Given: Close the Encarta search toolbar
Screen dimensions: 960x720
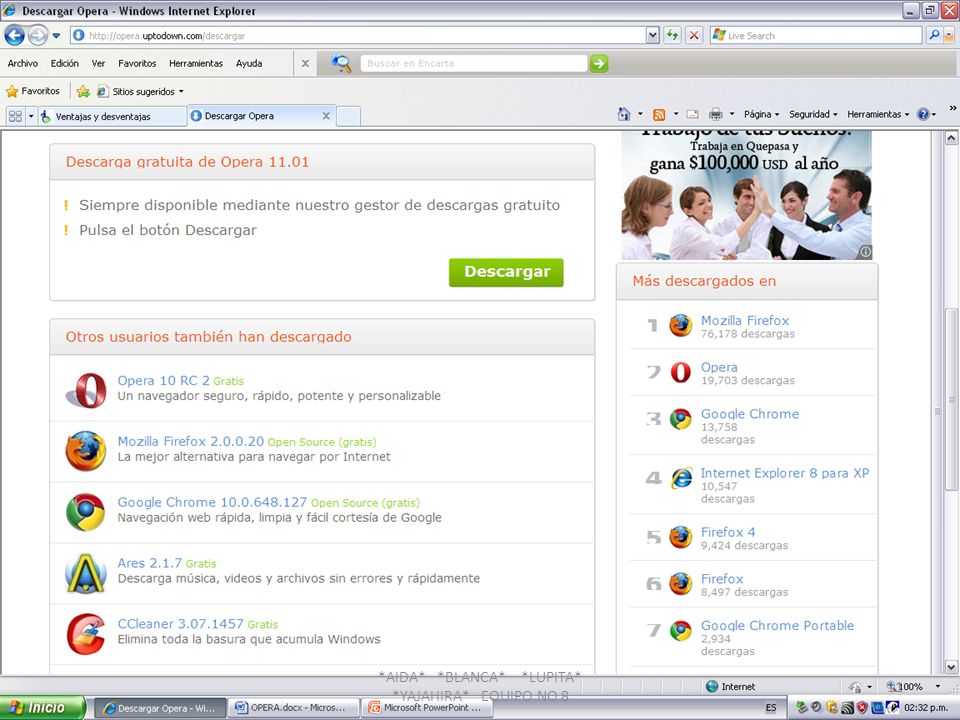Looking at the screenshot, I should 305,63.
